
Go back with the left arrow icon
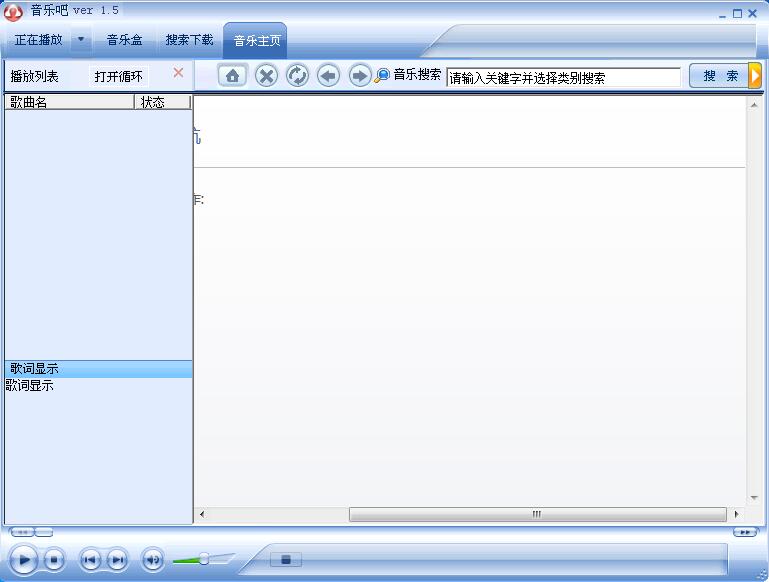click(328, 76)
